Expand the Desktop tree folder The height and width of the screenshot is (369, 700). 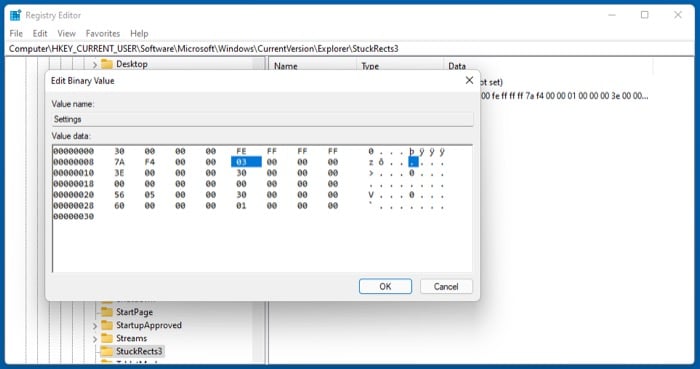95,65
